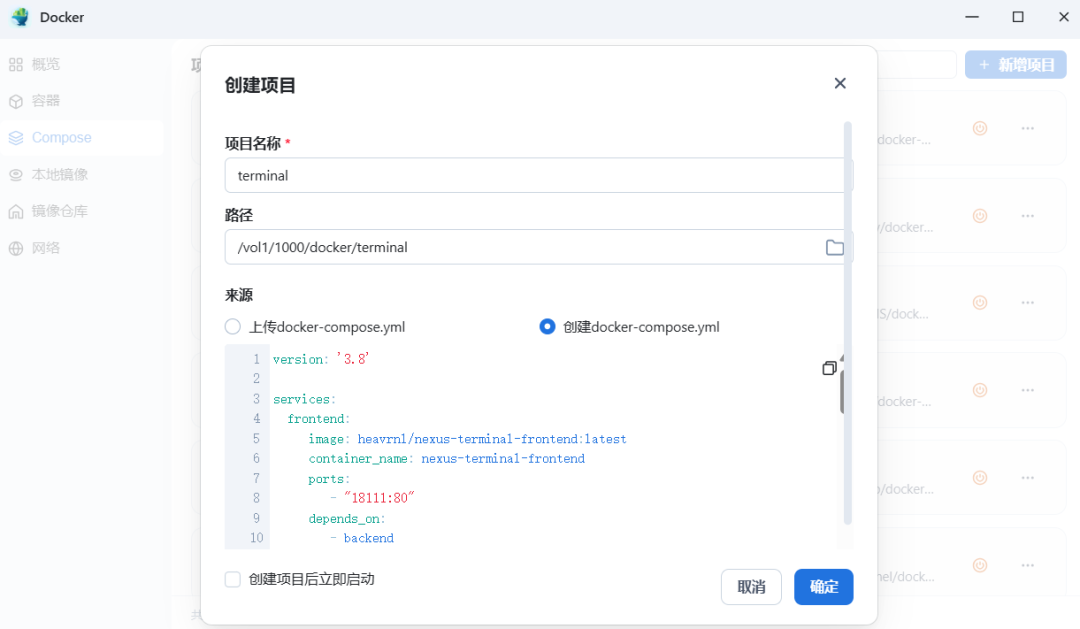Click the Compose sidebar icon

pyautogui.click(x=15, y=138)
